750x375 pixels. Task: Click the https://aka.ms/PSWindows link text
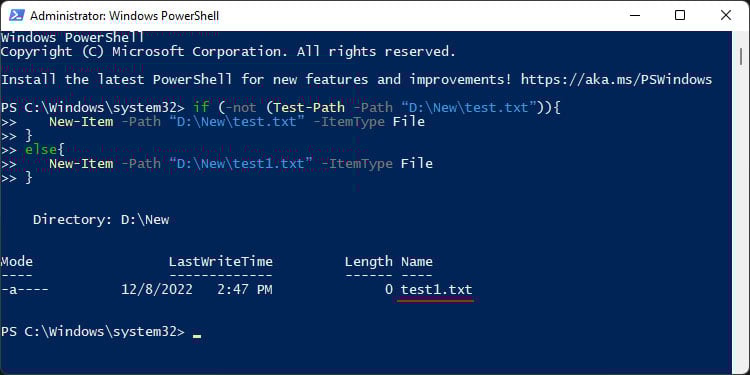pos(616,79)
